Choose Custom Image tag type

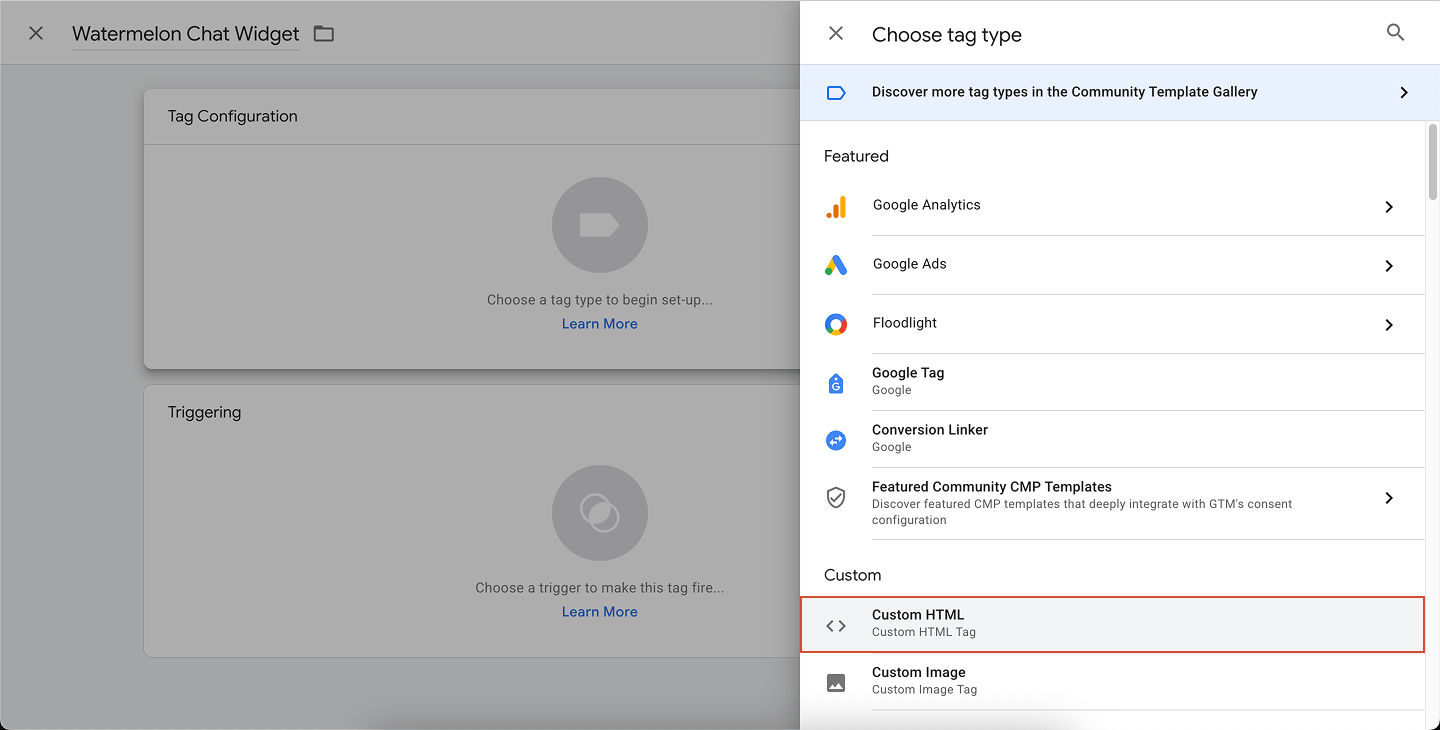[x=1112, y=681]
